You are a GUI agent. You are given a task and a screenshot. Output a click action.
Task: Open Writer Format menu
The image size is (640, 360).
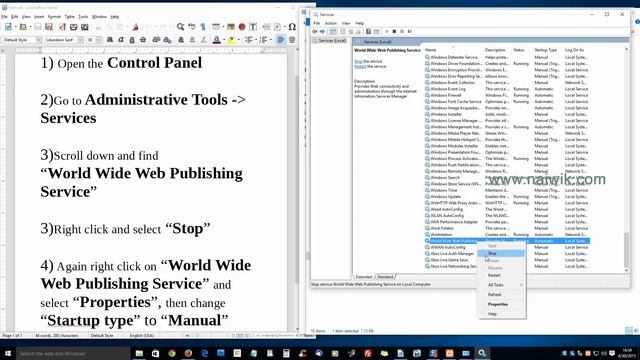54,17
